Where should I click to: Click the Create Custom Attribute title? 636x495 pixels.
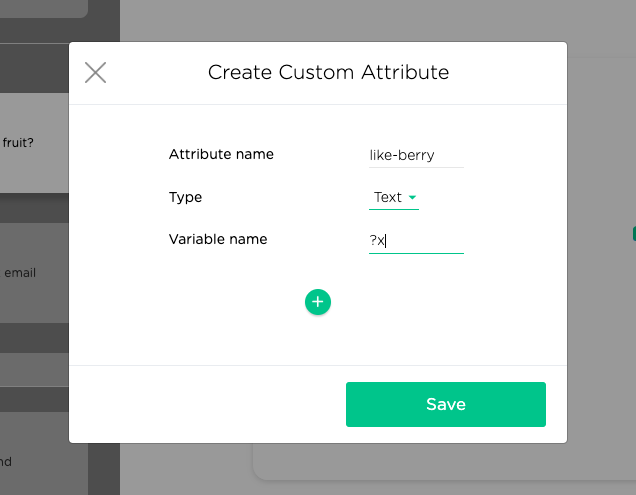click(328, 72)
